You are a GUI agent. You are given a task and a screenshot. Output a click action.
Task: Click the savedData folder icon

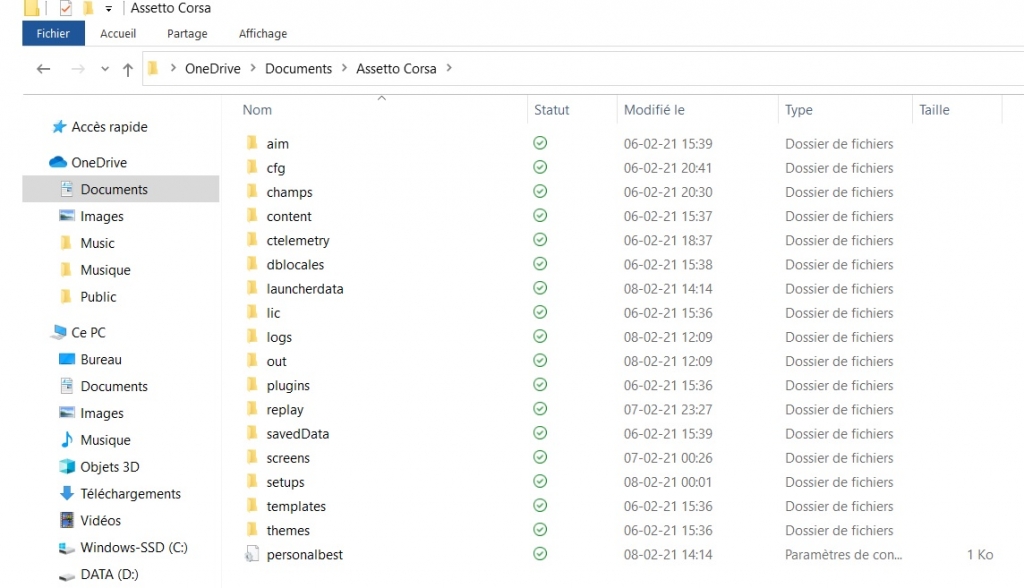click(252, 433)
